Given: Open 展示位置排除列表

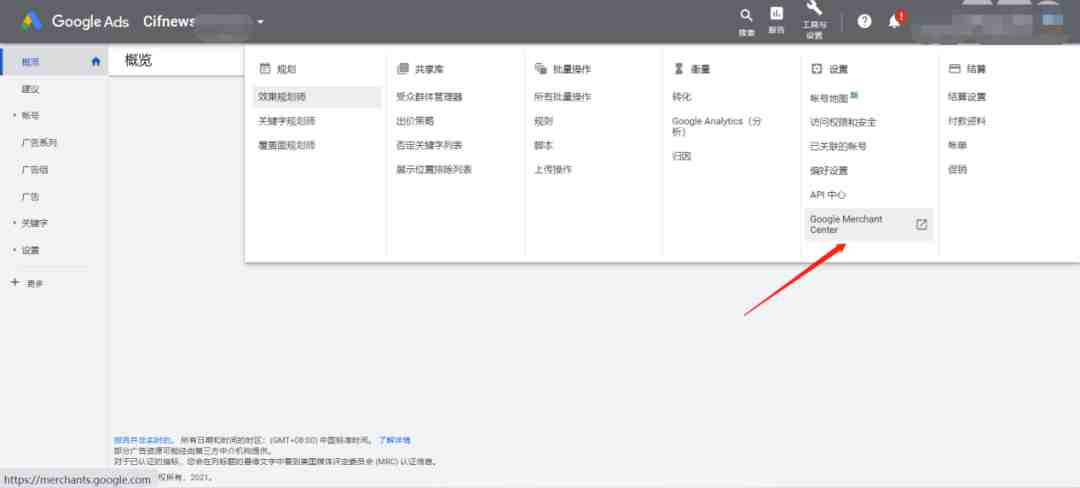Looking at the screenshot, I should [x=434, y=169].
